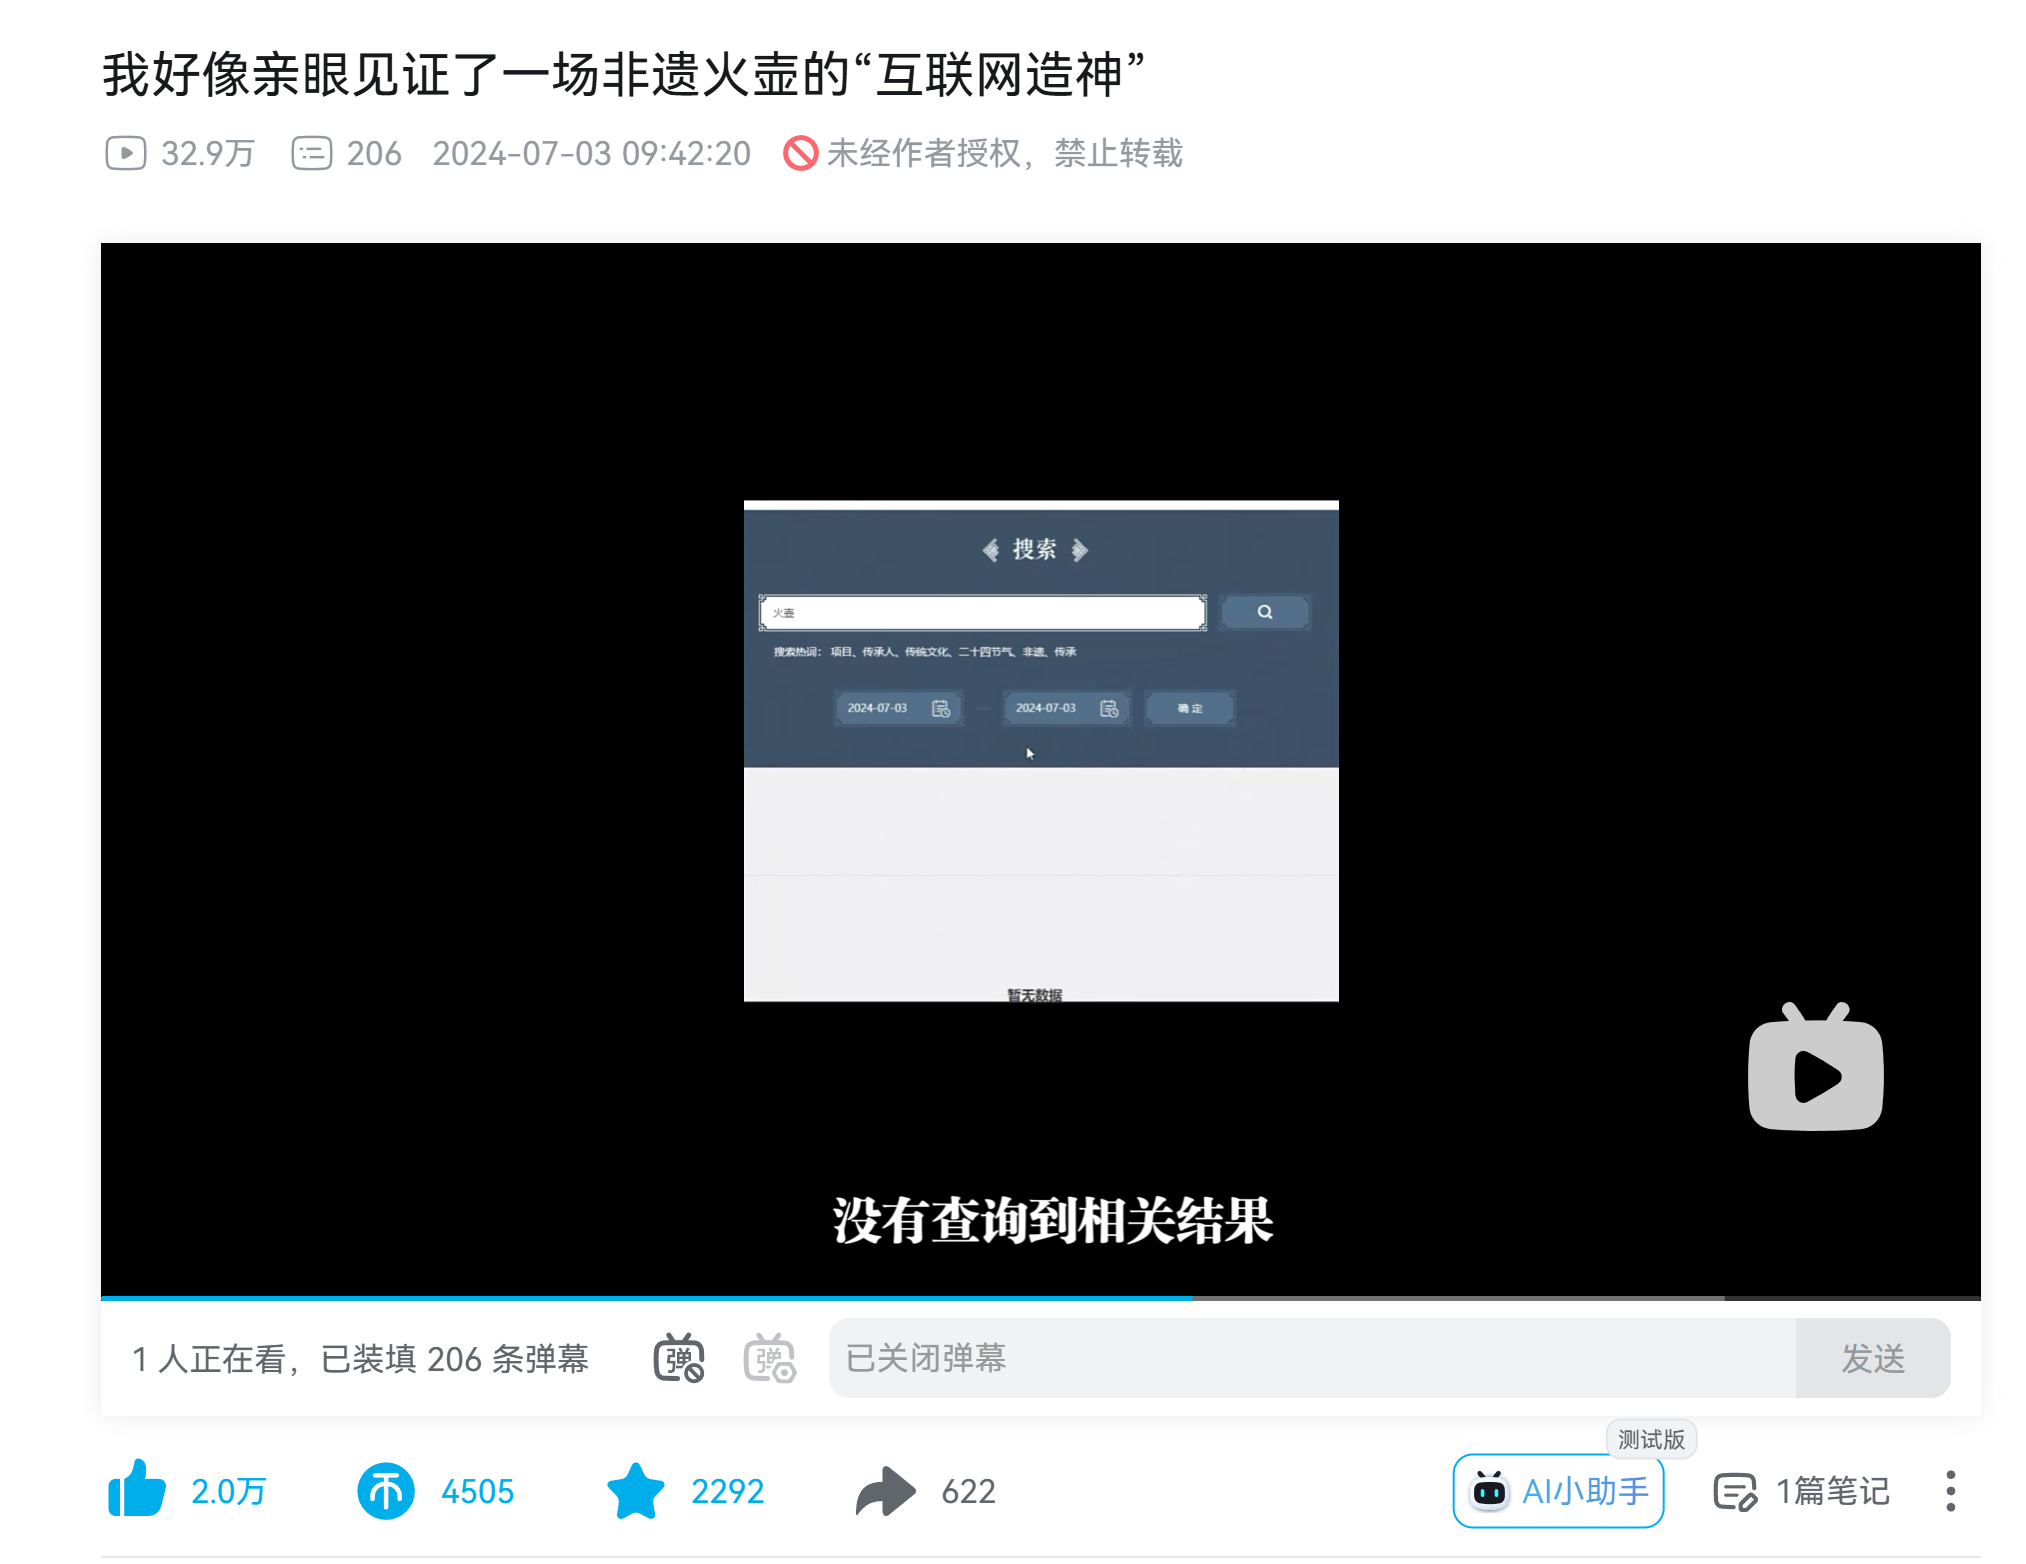2026x1564 pixels.
Task: Click the share arrow icon
Action: pyautogui.click(x=885, y=1491)
